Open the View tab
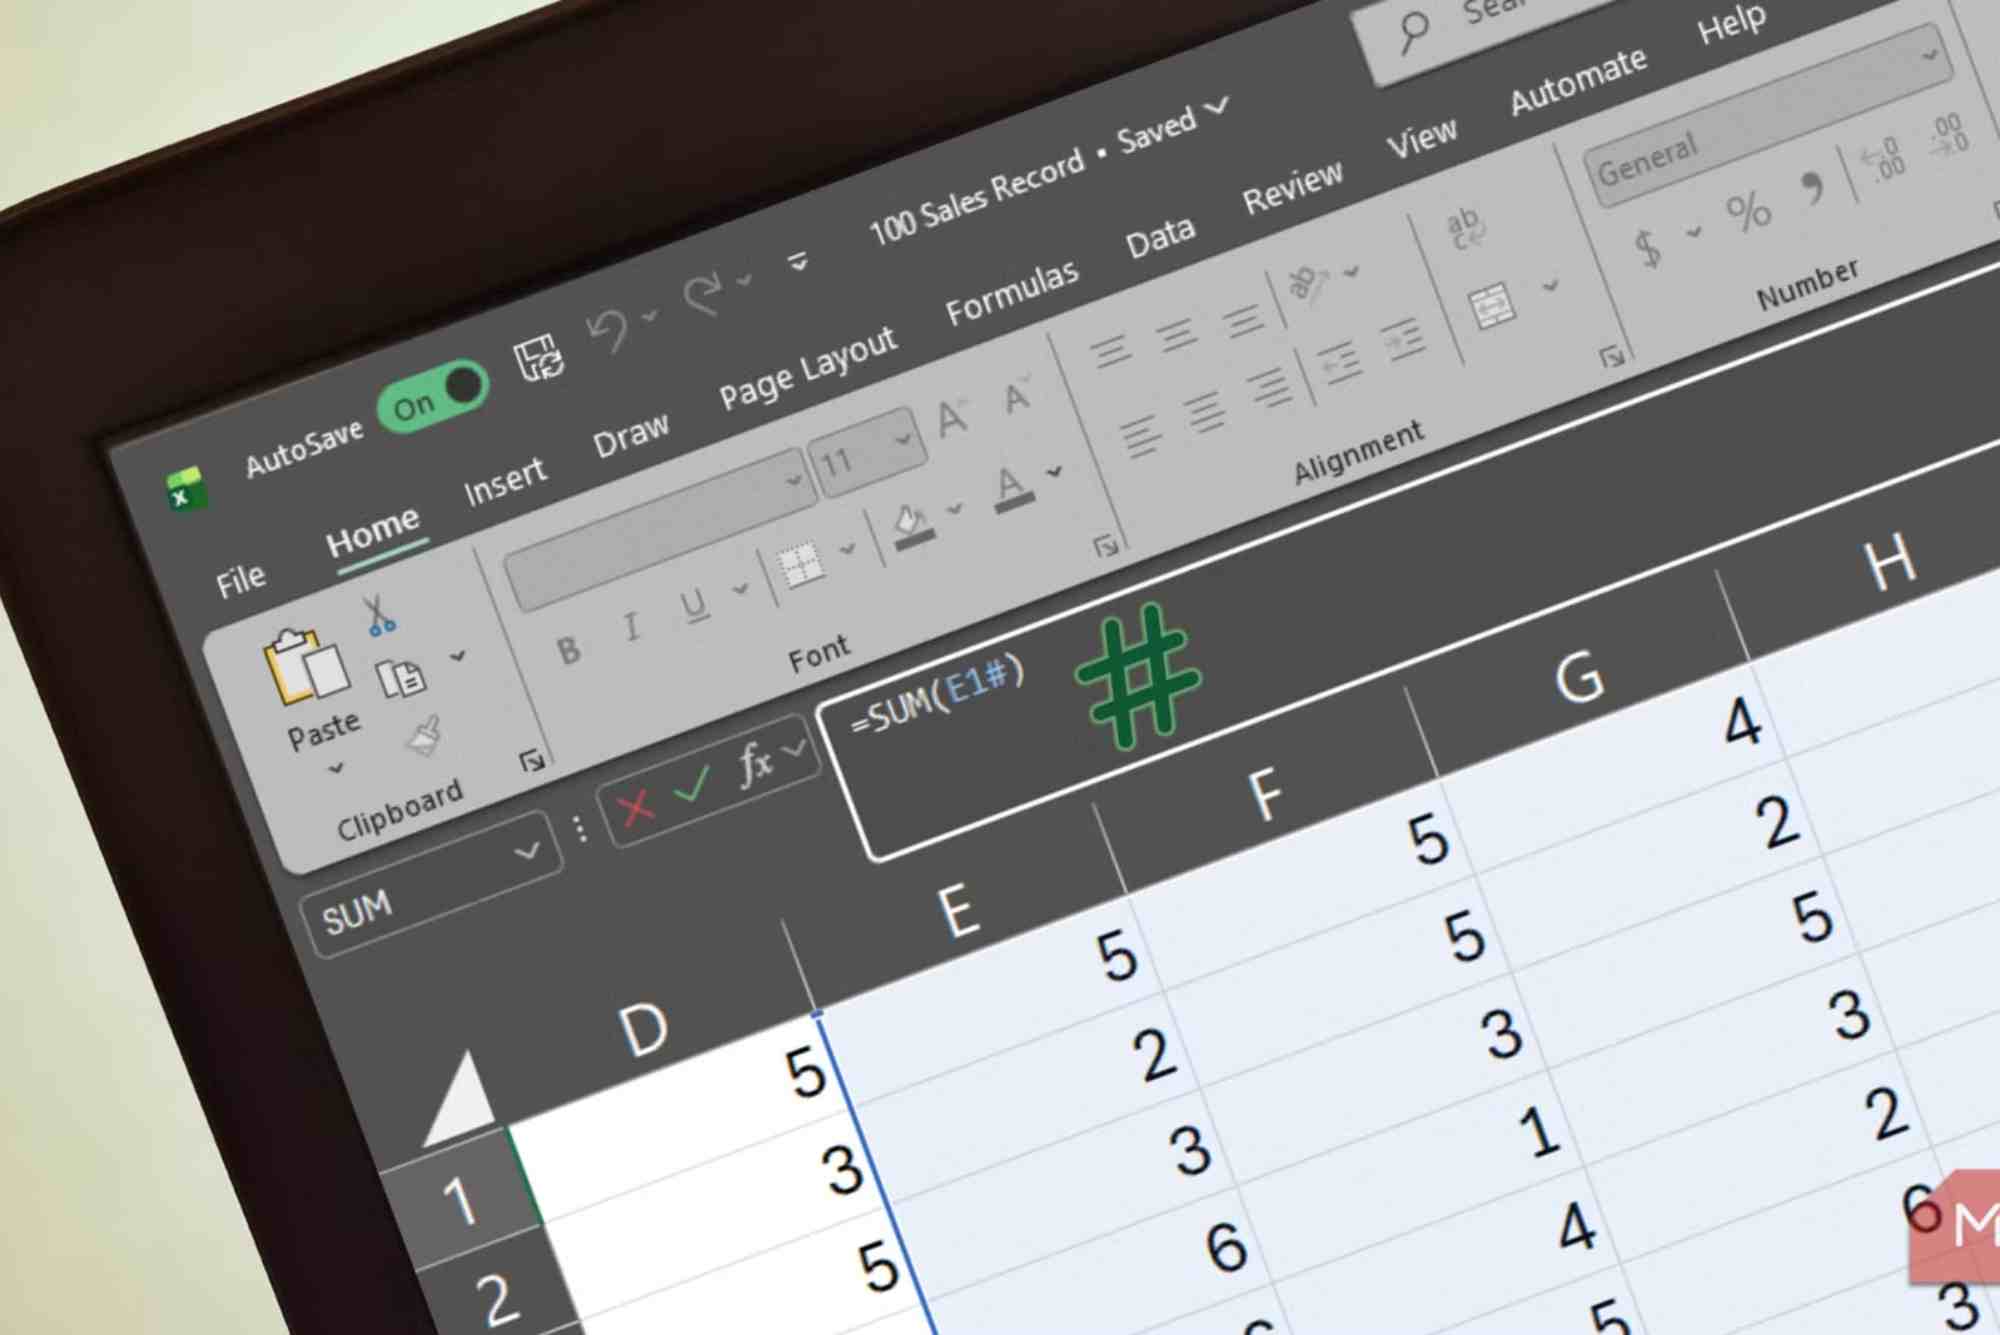2000x1335 pixels. 1422,139
